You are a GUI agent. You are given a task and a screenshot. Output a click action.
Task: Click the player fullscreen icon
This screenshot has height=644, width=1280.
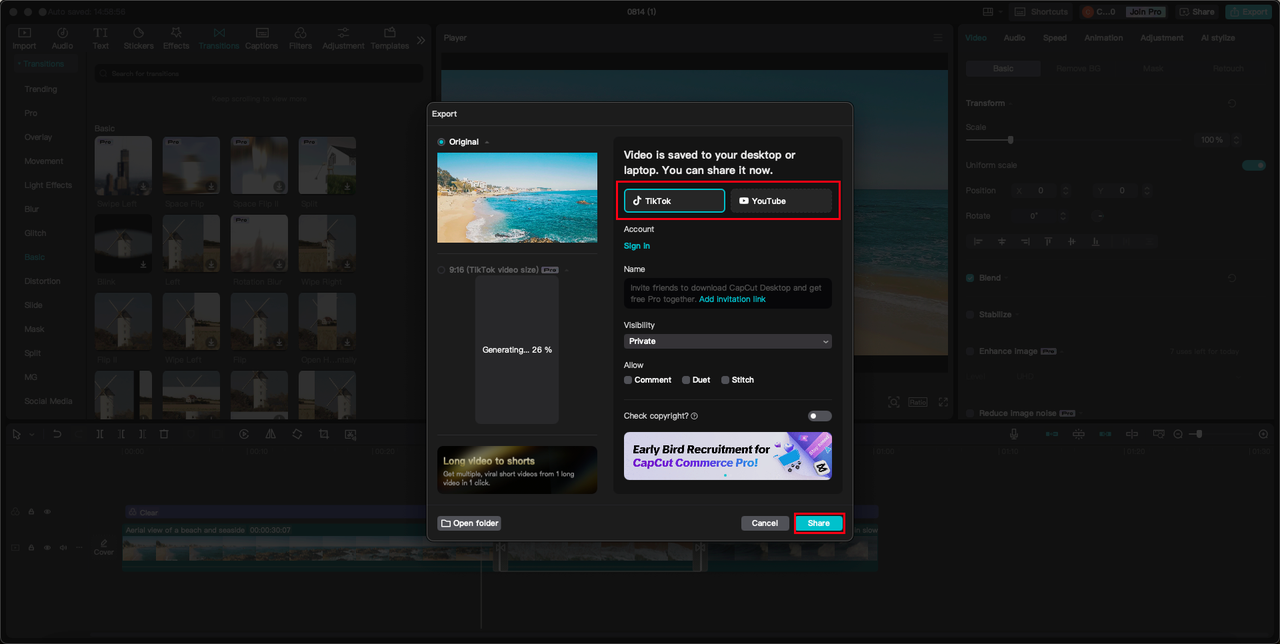942,402
